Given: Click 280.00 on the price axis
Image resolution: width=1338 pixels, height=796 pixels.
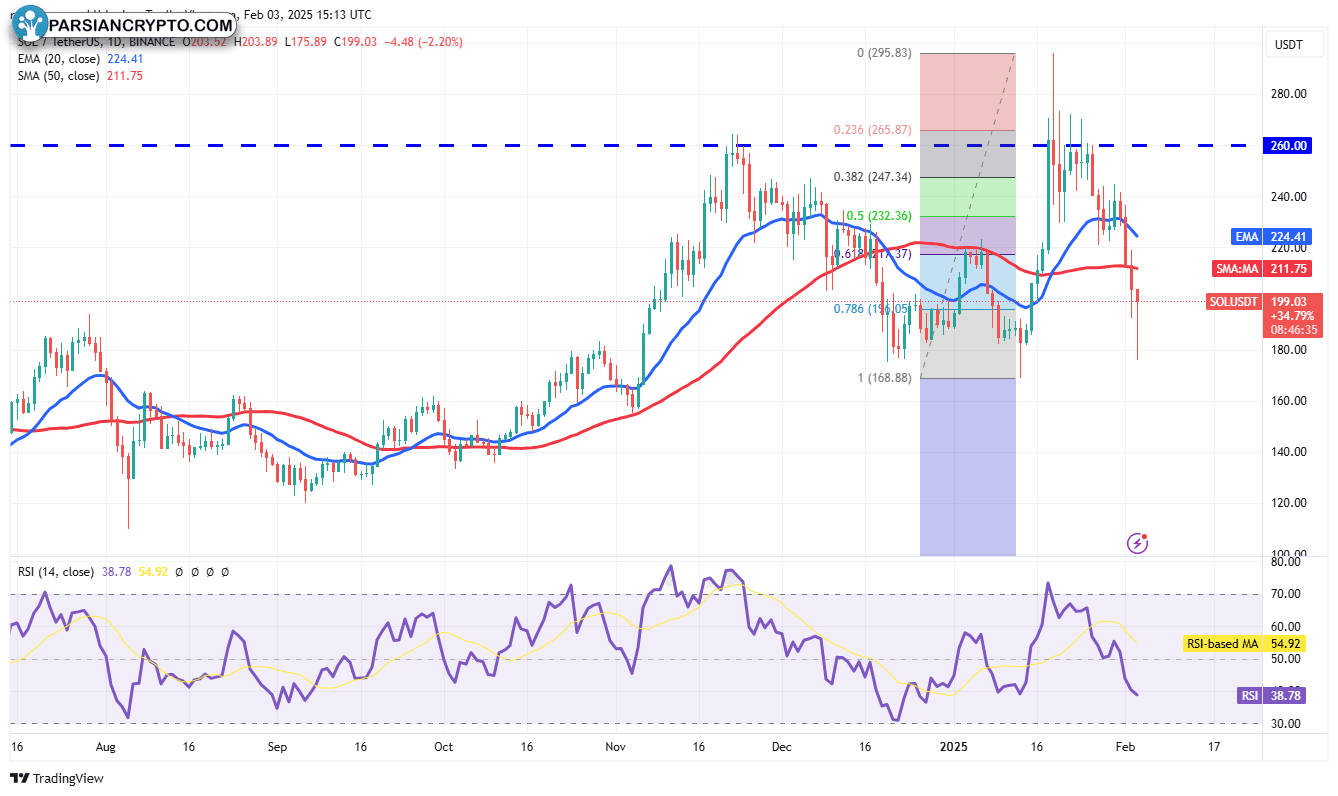Looking at the screenshot, I should click(x=1290, y=94).
